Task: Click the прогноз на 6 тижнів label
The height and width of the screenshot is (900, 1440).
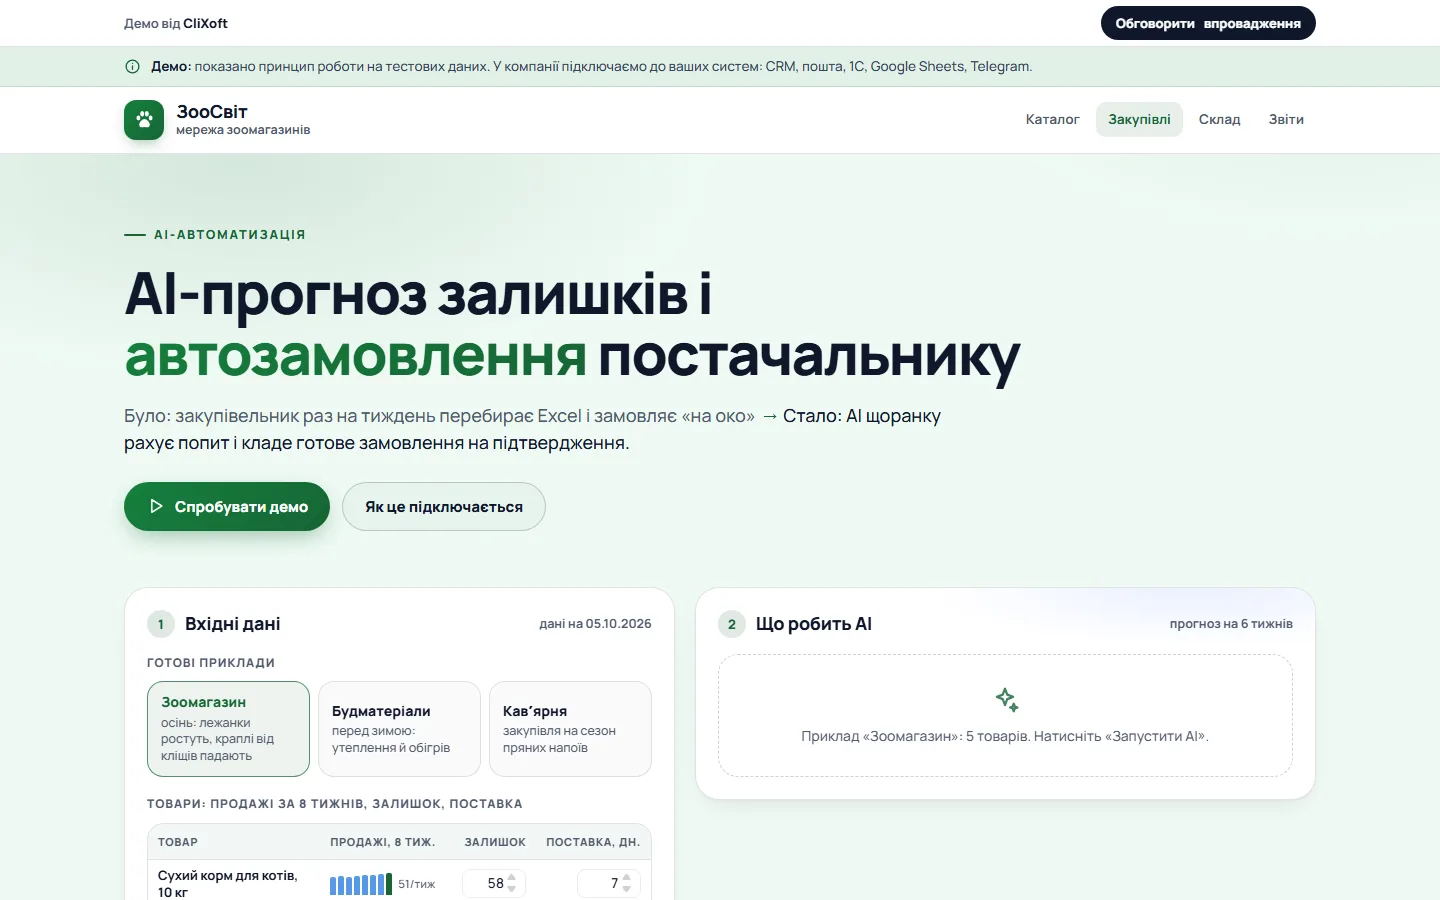Action: (x=1231, y=623)
